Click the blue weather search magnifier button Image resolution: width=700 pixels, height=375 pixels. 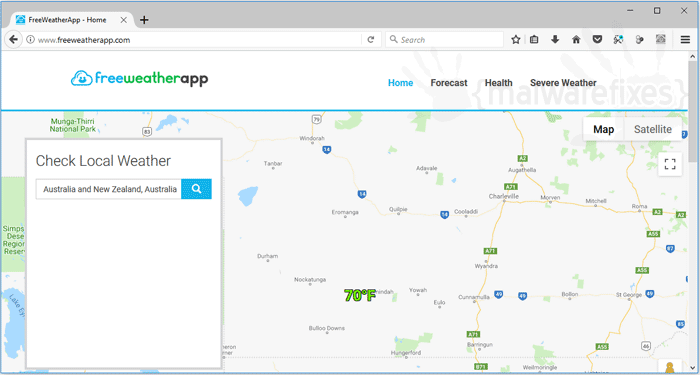(196, 189)
